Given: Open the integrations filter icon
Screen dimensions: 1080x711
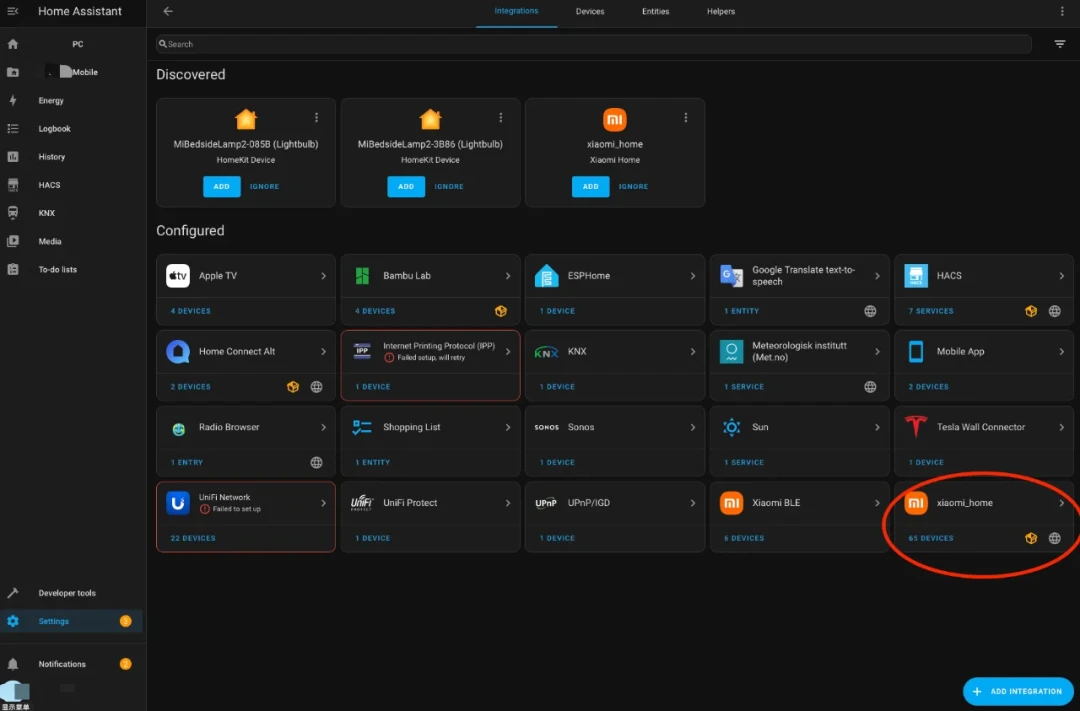Looking at the screenshot, I should (x=1059, y=44).
